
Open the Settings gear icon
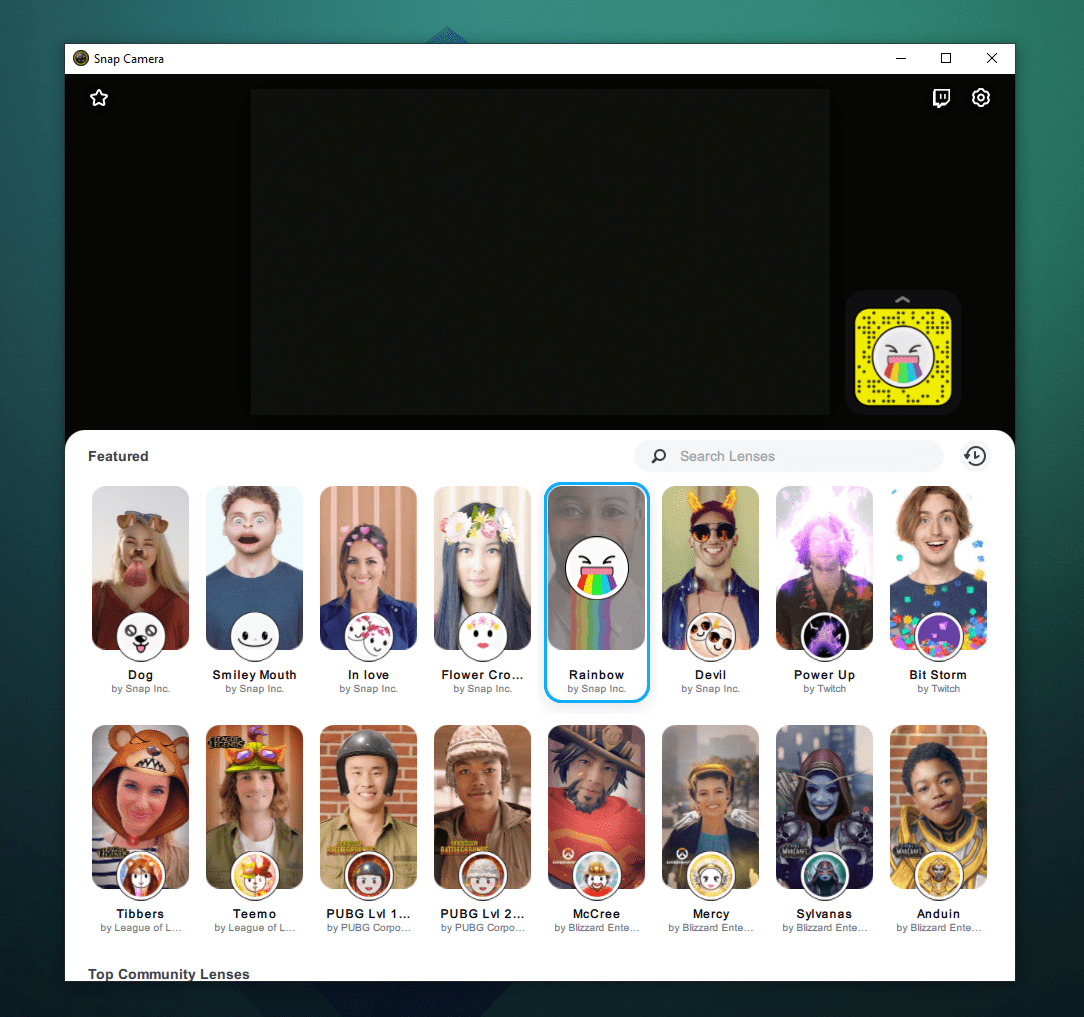coord(980,97)
